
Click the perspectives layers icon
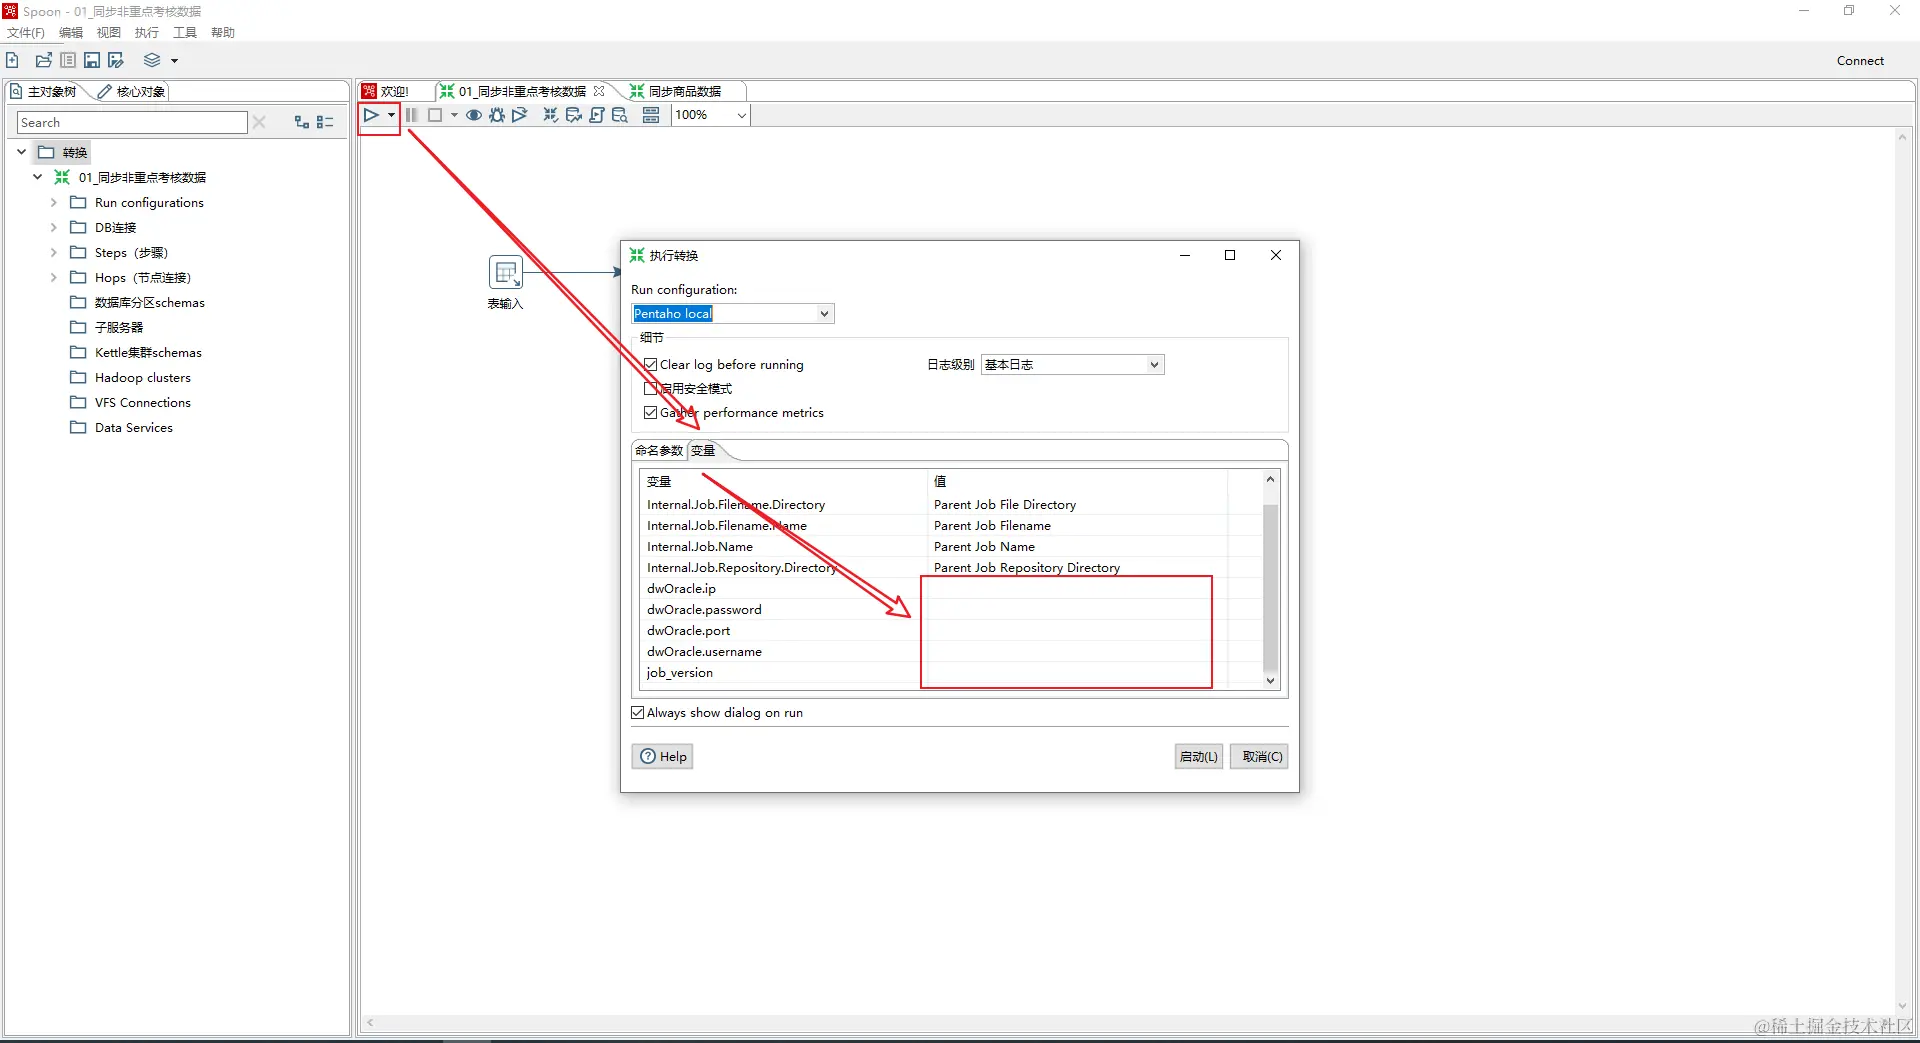coord(152,60)
